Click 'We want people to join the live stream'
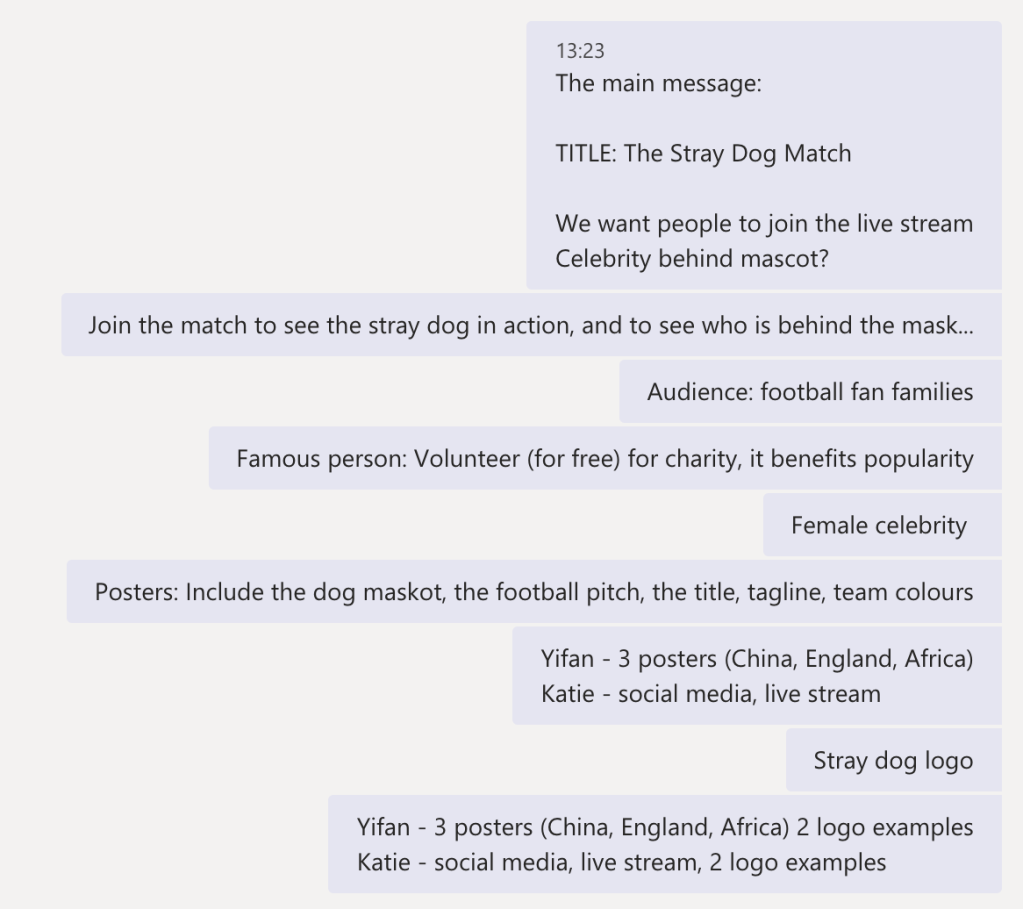 tap(763, 224)
